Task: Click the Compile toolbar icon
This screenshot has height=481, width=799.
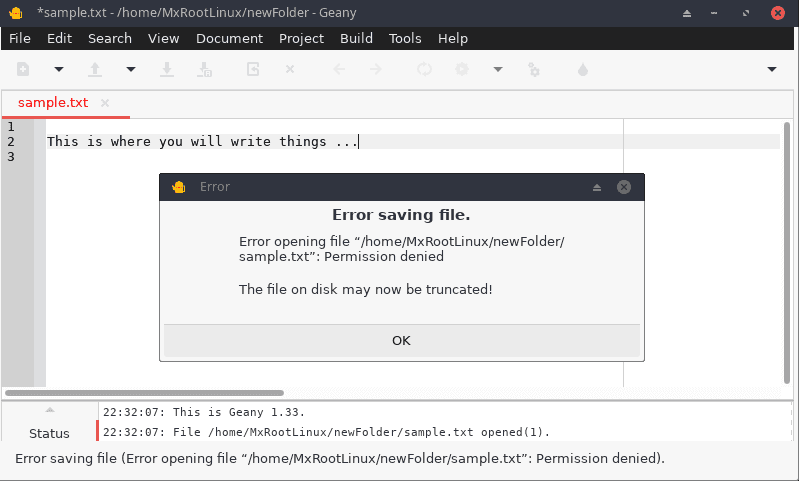Action: [x=424, y=69]
